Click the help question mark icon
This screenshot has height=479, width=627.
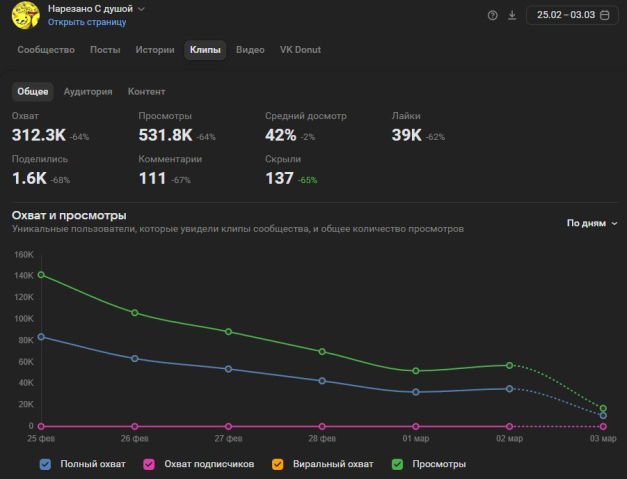point(492,15)
